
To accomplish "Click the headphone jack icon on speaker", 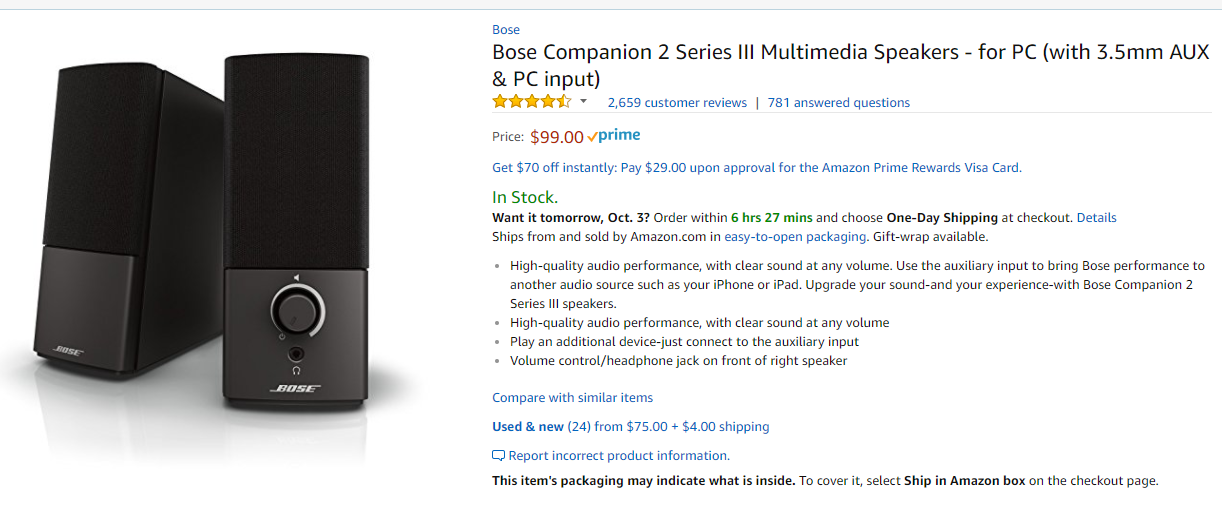I will [x=297, y=354].
